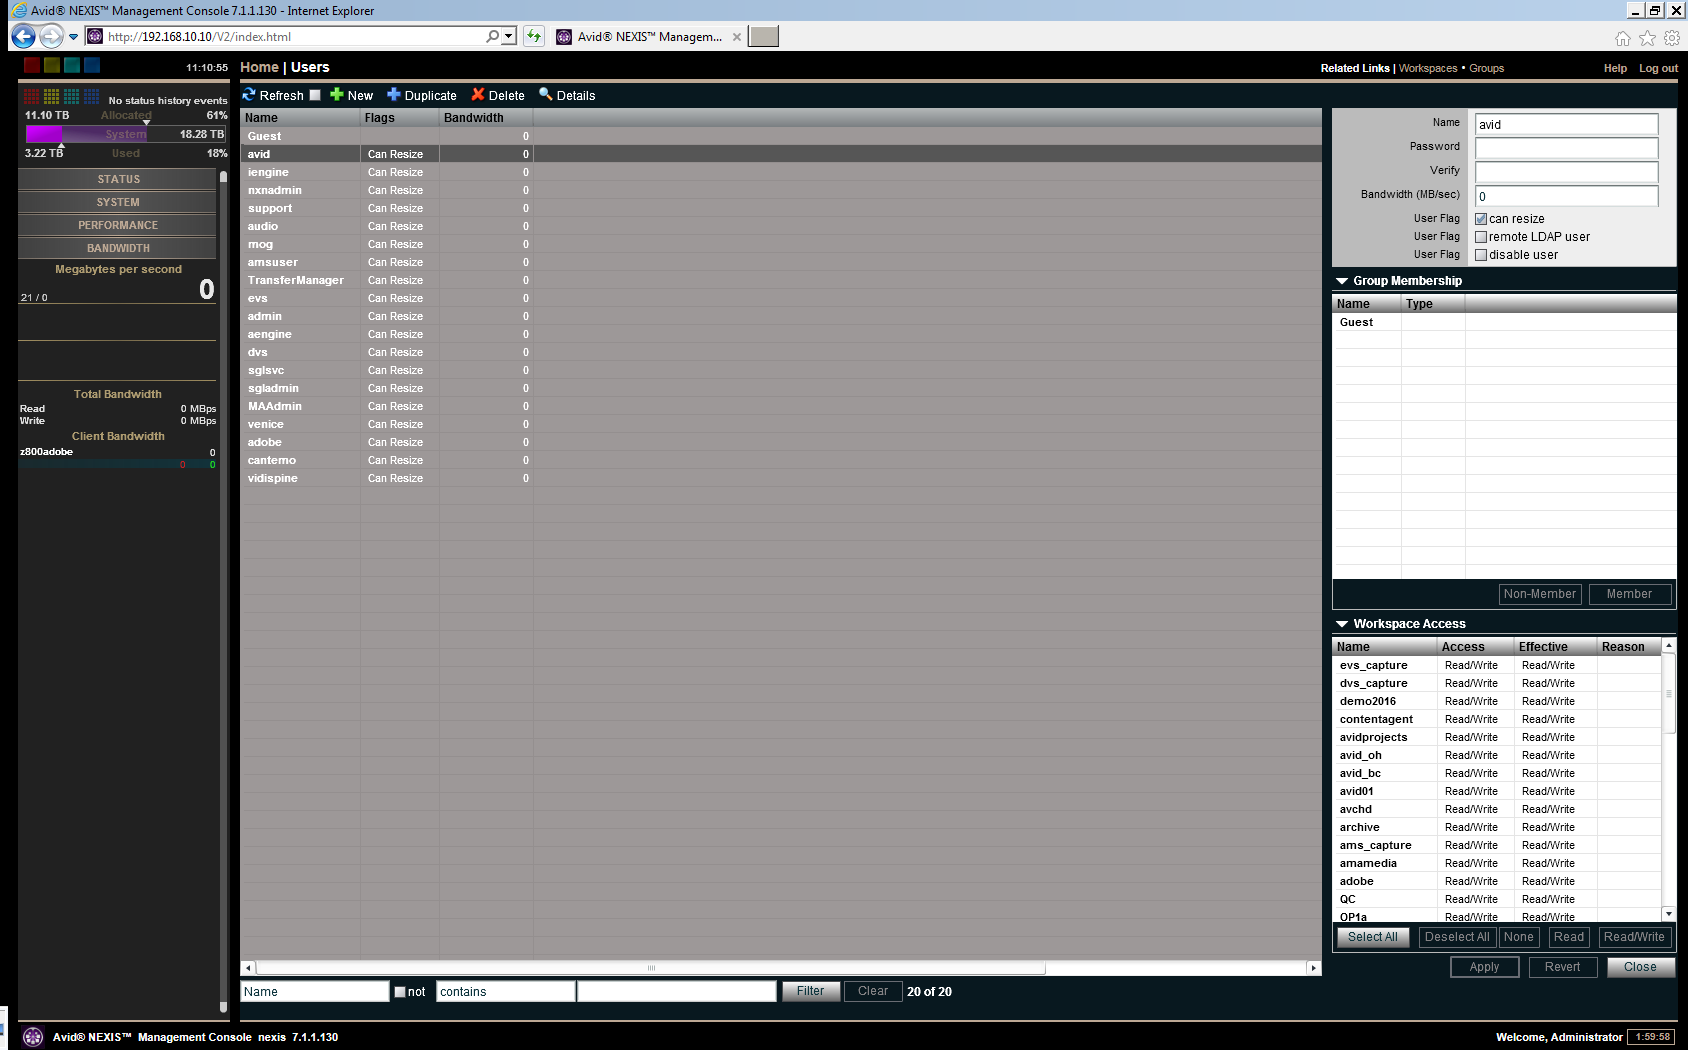Expand the STATUS sidebar section
Image resolution: width=1688 pixels, height=1050 pixels.
coord(118,179)
